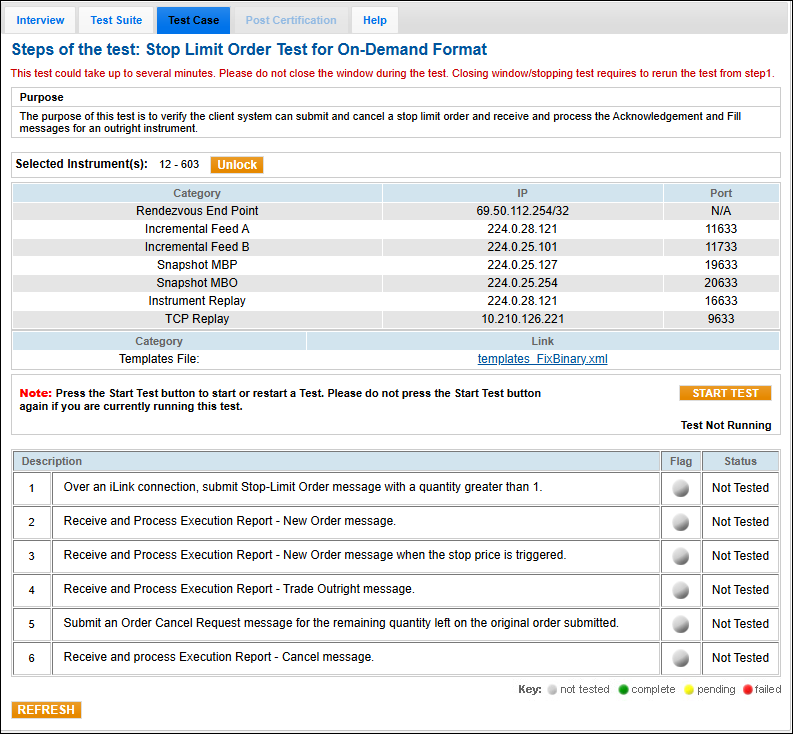Go to Post Certification tab

[291, 20]
